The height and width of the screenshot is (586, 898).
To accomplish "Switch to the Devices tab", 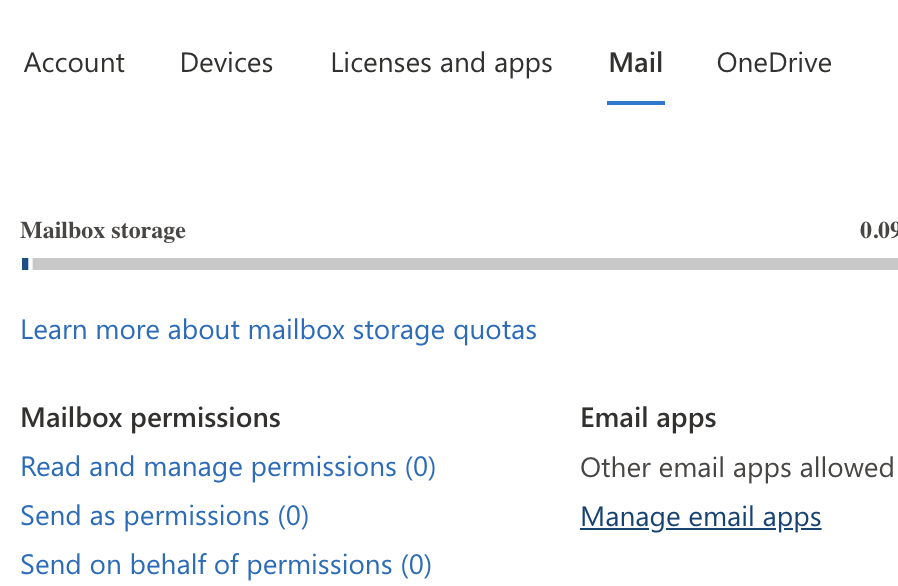I will (226, 62).
